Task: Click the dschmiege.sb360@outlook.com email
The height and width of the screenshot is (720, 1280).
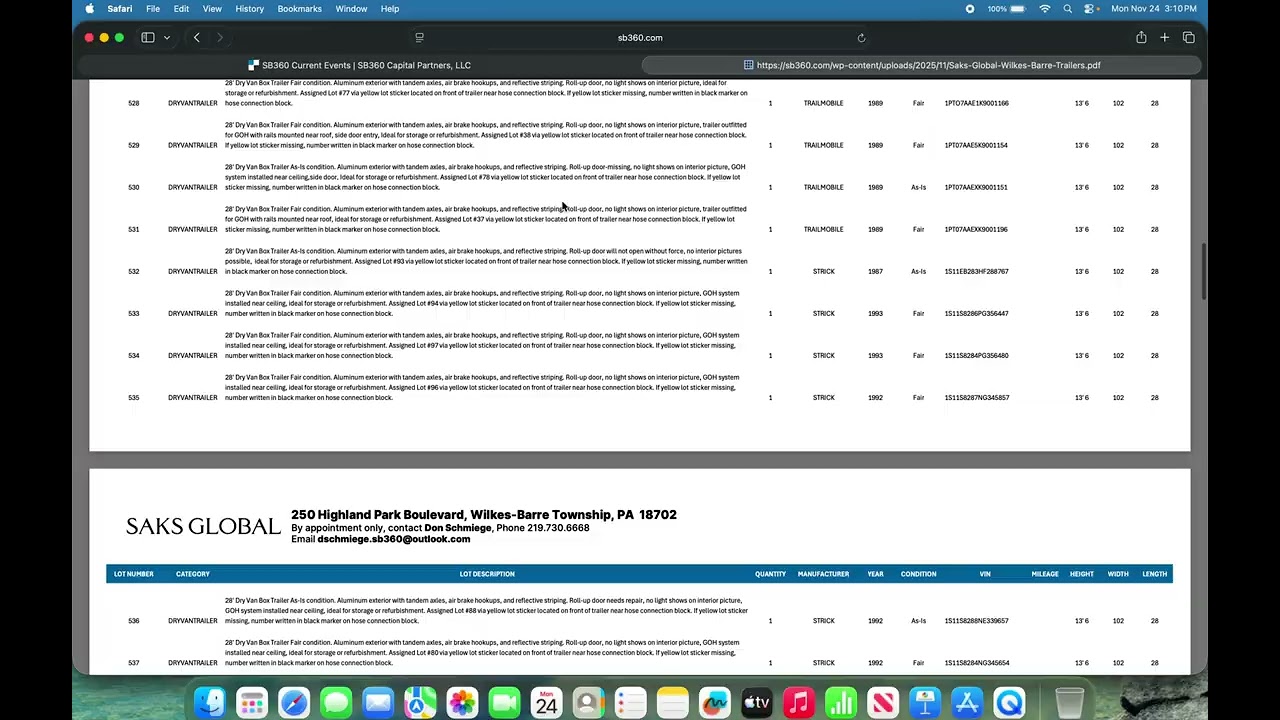Action: 394,539
